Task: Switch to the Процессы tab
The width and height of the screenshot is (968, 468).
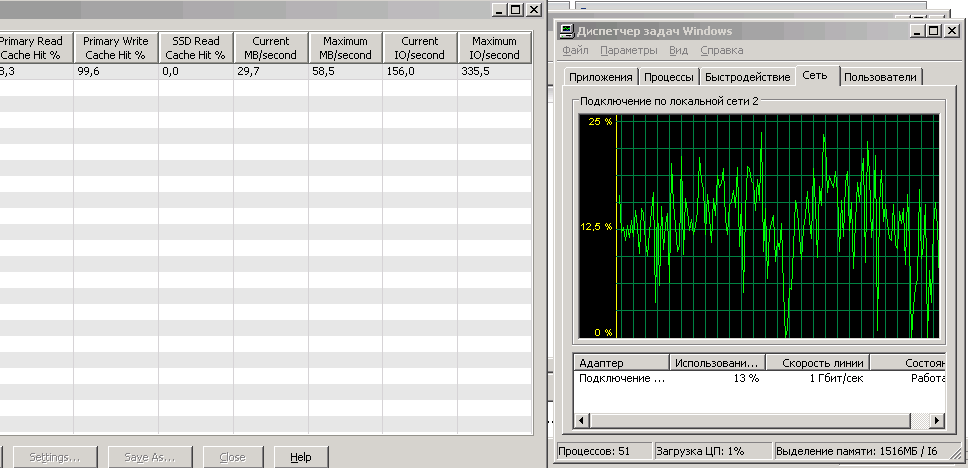Action: (x=668, y=77)
